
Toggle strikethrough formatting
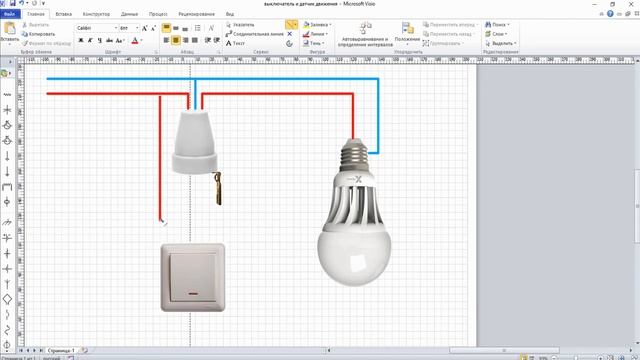(x=109, y=40)
